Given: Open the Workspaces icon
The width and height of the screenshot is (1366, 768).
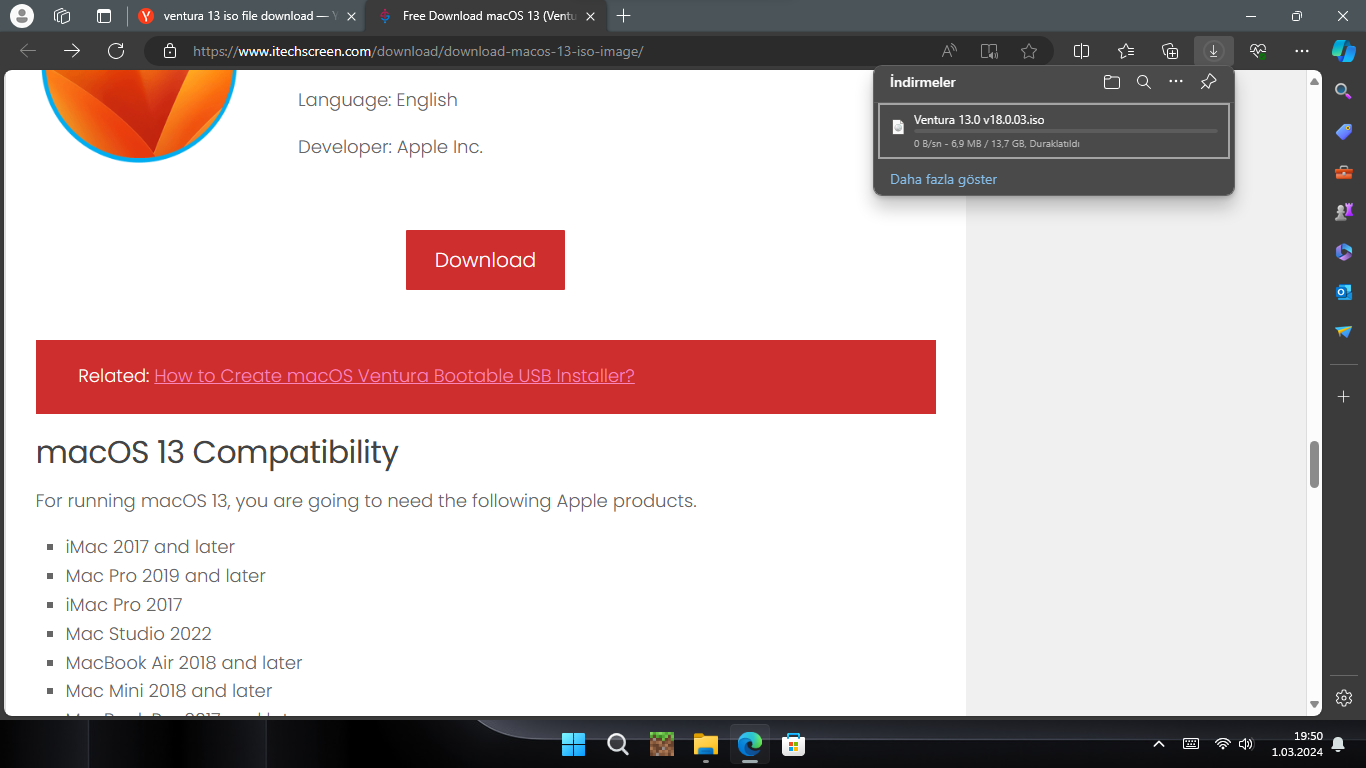Looking at the screenshot, I should pyautogui.click(x=62, y=16).
